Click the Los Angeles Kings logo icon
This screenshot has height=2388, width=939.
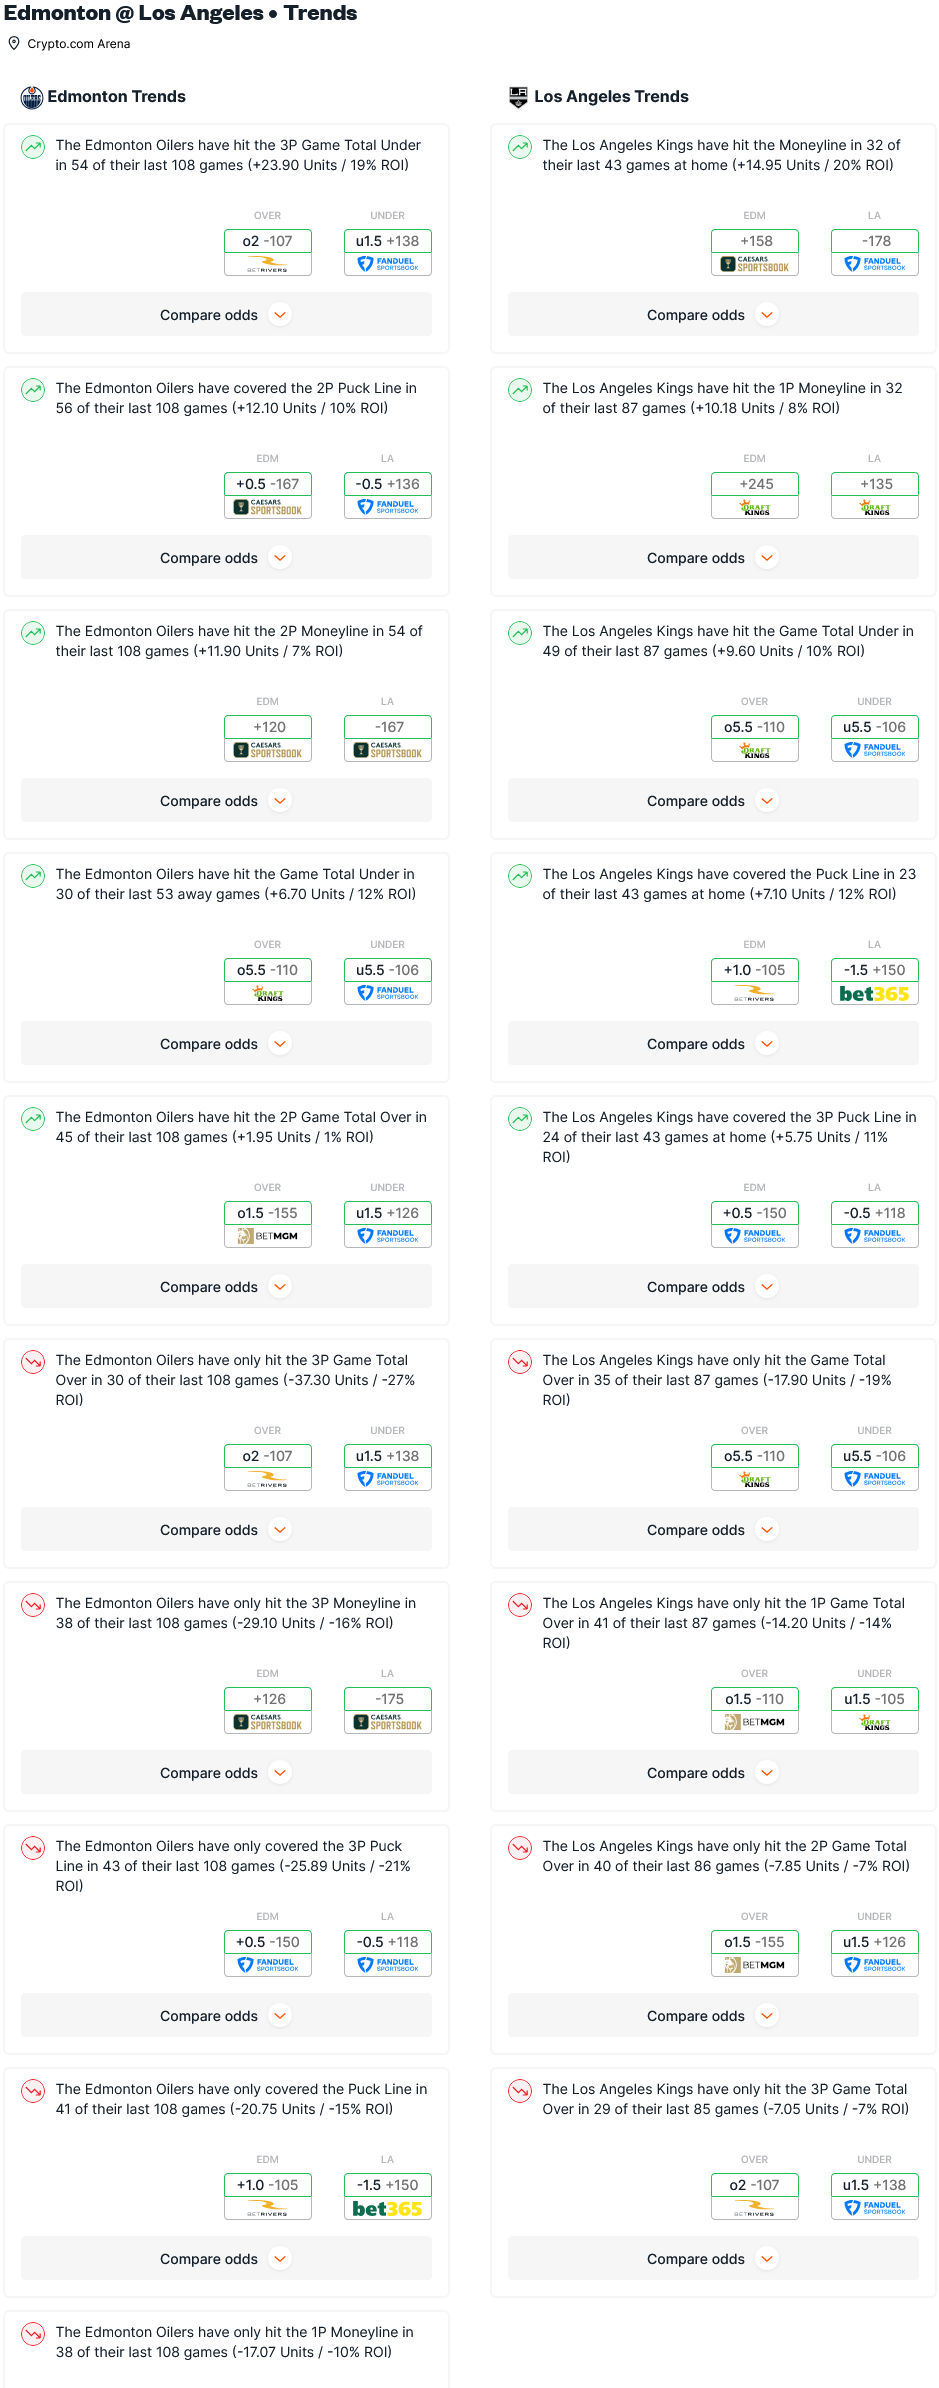point(518,97)
